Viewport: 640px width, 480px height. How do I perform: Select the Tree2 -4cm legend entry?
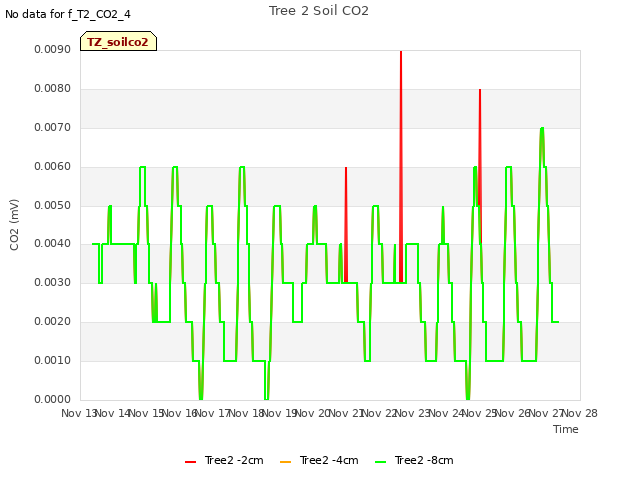click(319, 460)
